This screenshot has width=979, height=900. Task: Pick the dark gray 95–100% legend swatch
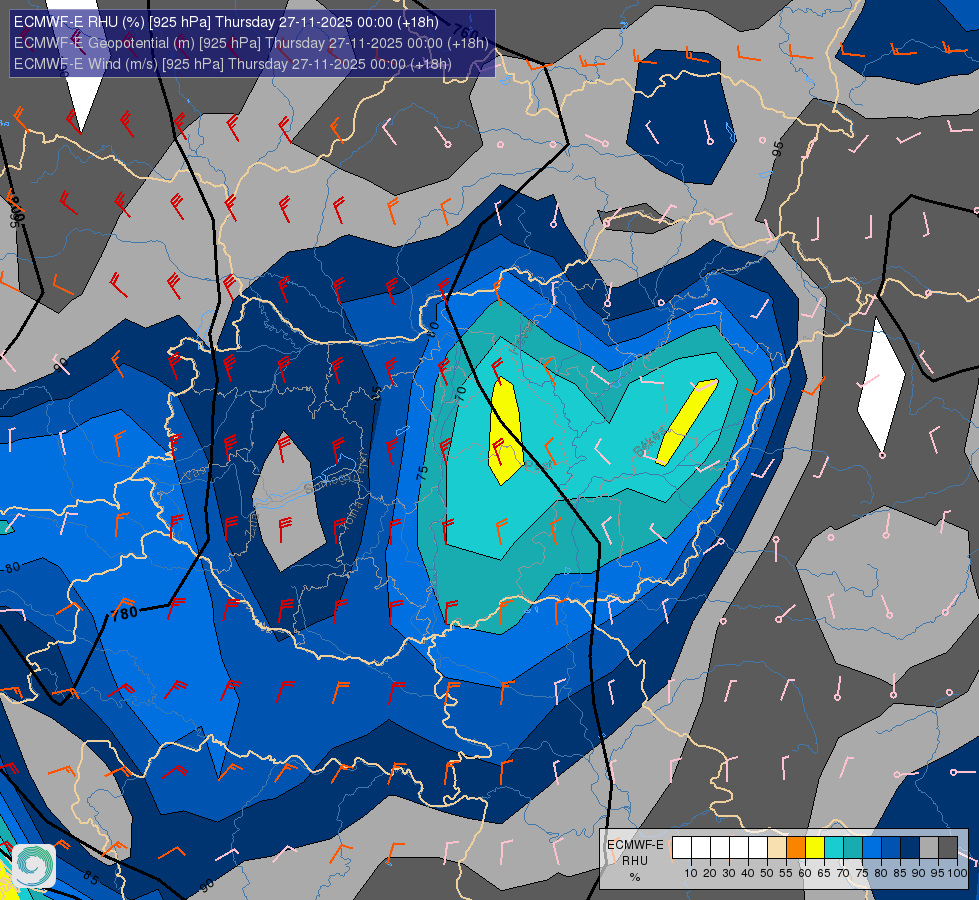pyautogui.click(x=948, y=848)
